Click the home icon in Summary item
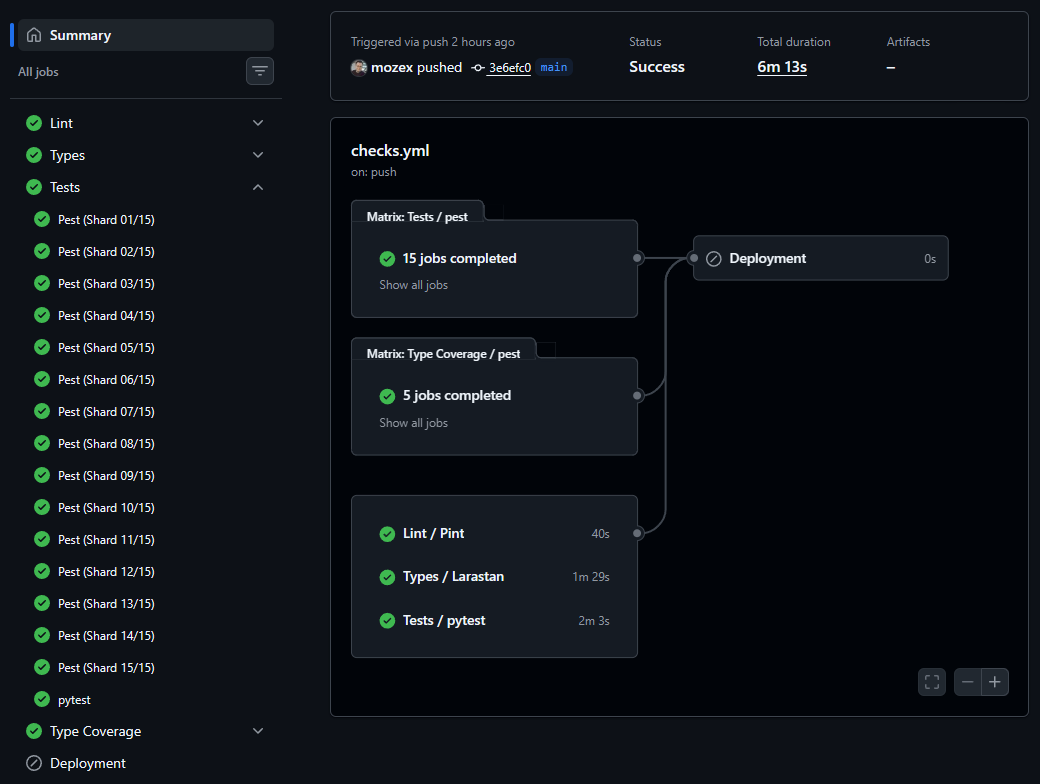 pyautogui.click(x=34, y=35)
